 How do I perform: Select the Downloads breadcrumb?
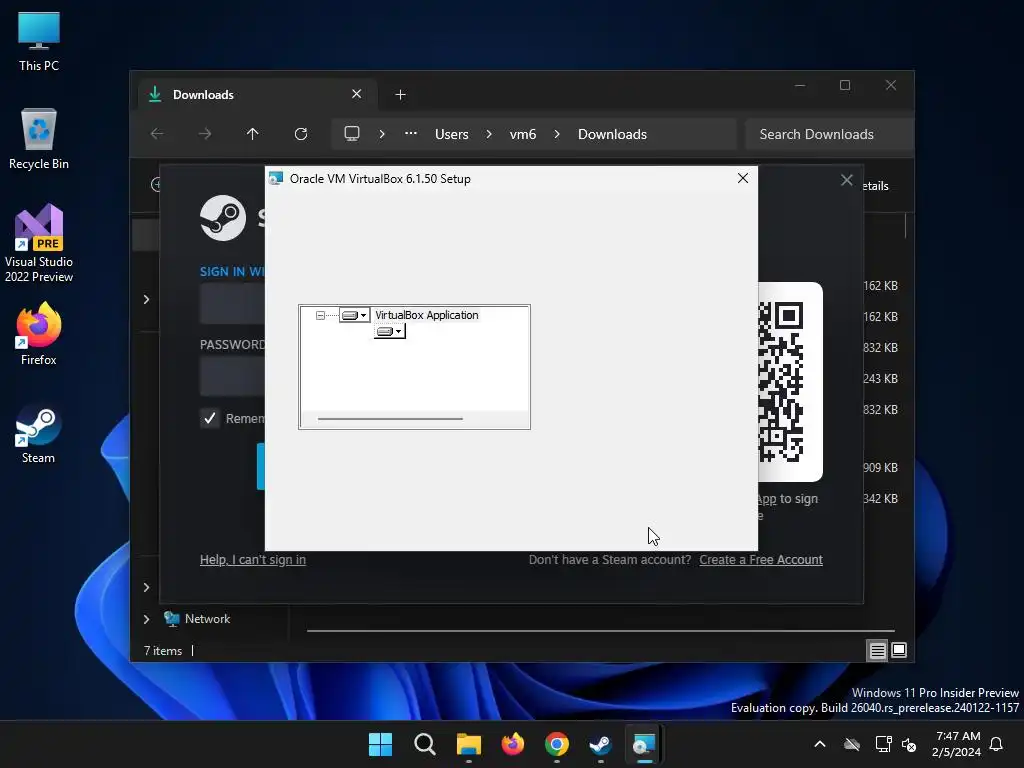point(613,134)
